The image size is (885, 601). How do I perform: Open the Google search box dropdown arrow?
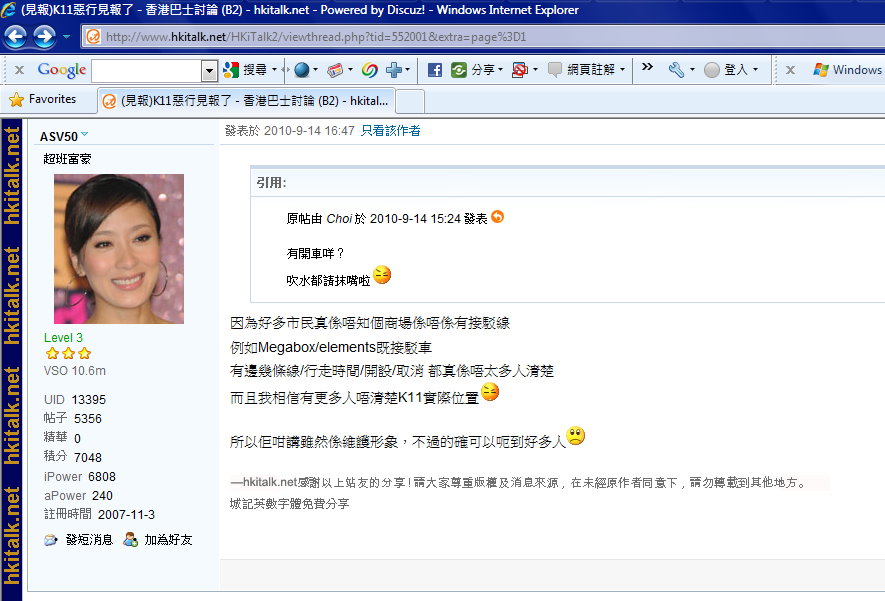coord(209,70)
